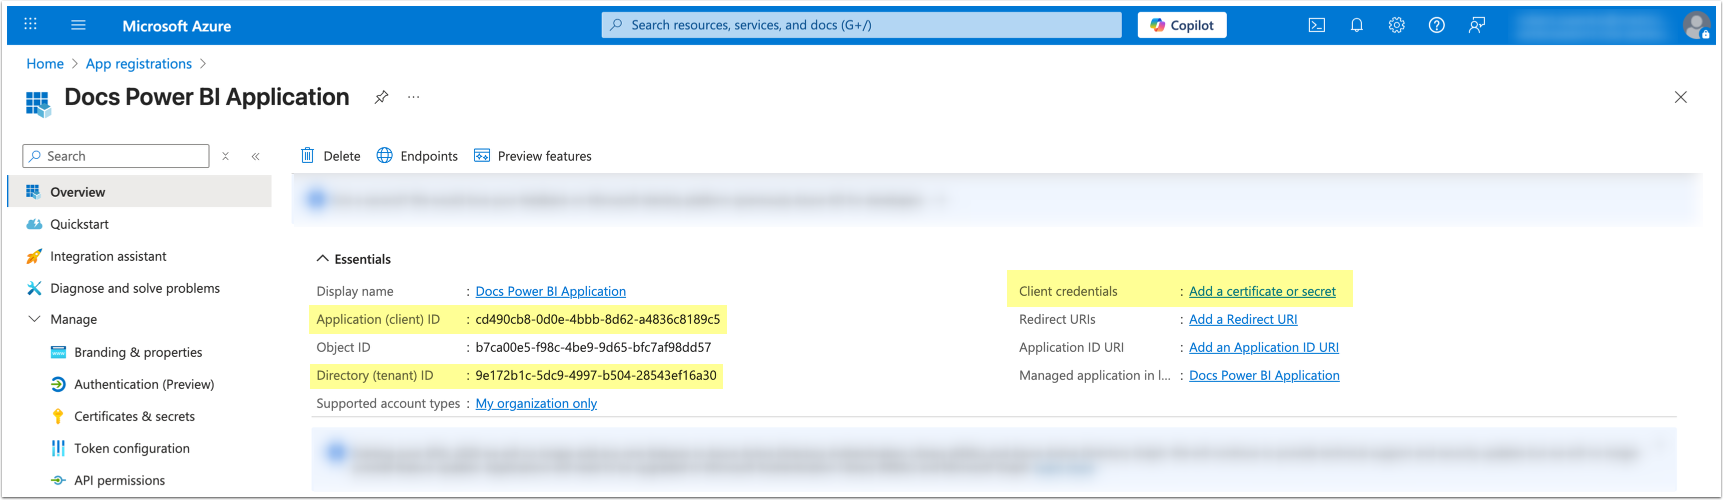Click Add a certificate or secret link
1723x500 pixels.
point(1262,291)
